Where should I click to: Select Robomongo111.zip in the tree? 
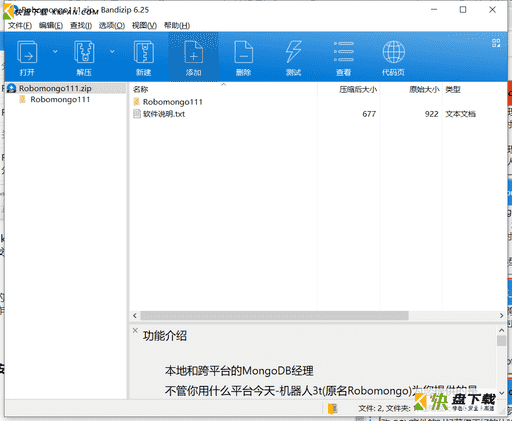(55, 88)
